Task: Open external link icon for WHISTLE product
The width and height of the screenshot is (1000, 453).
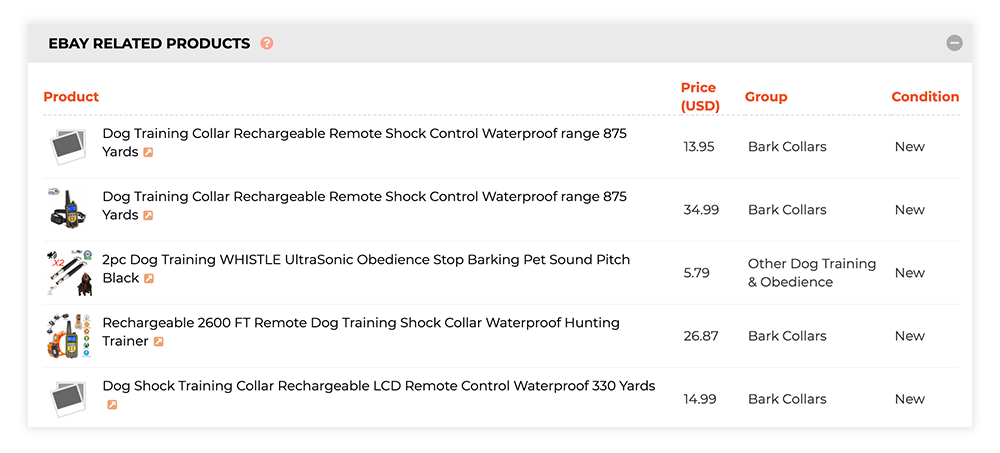Action: 149,279
